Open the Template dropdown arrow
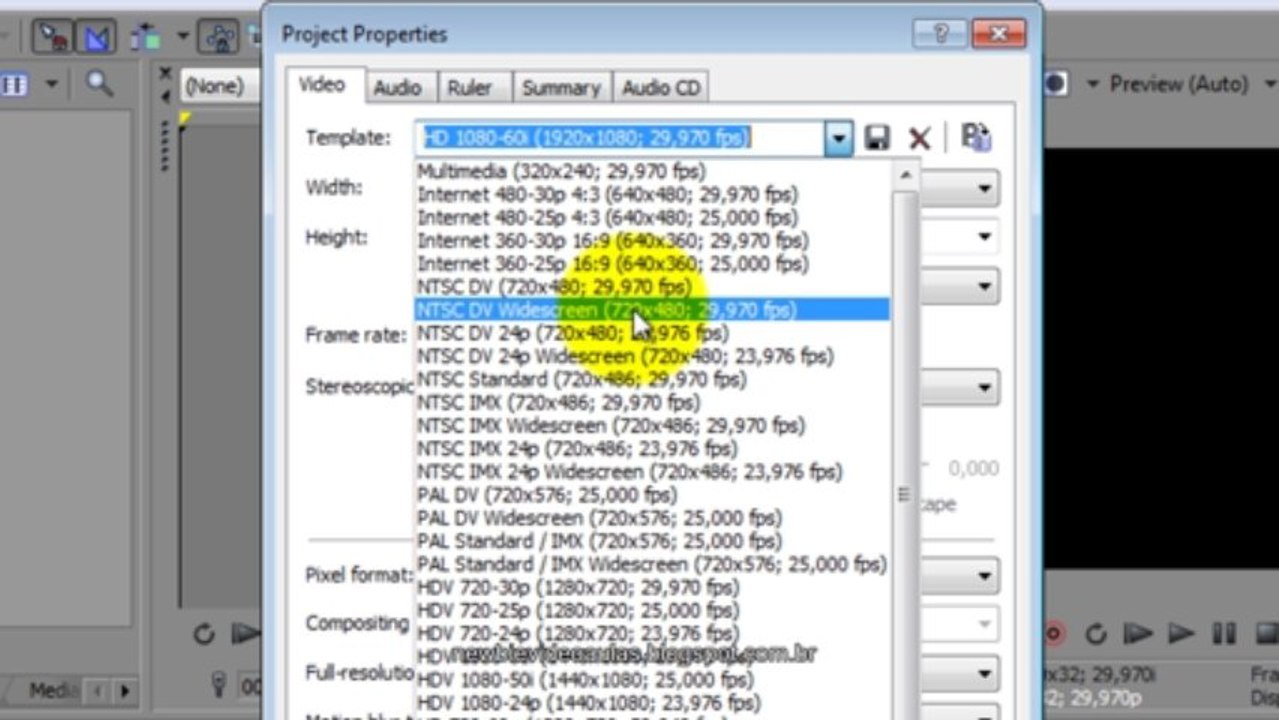This screenshot has height=720, width=1279. tap(839, 138)
